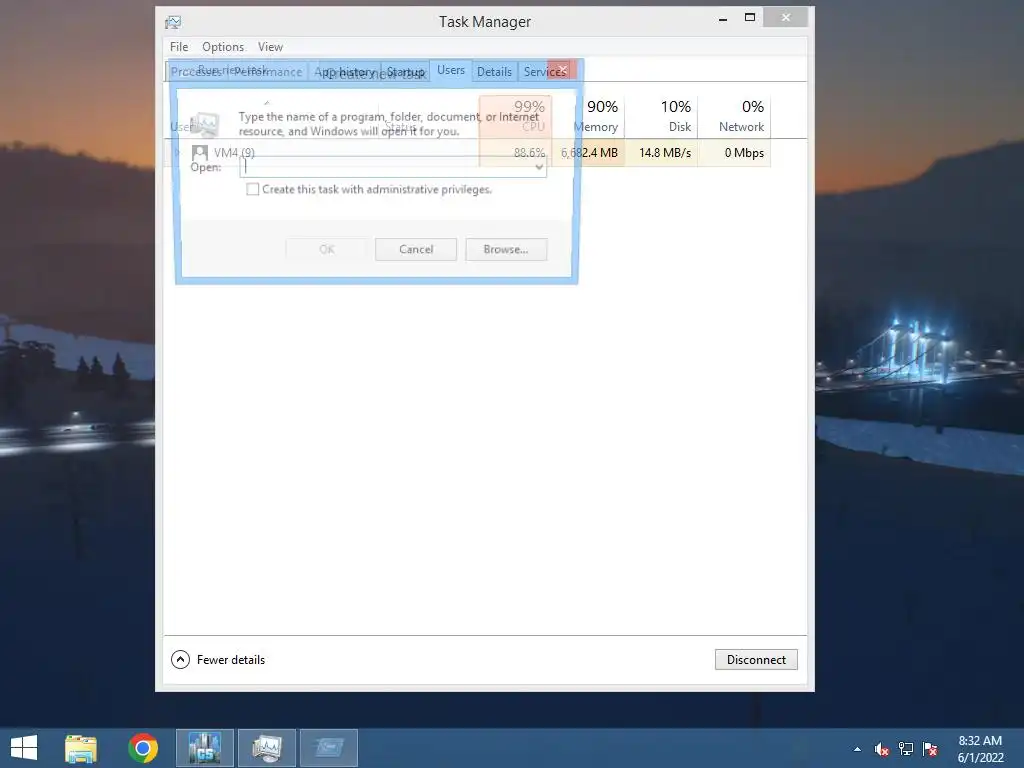This screenshot has height=768, width=1024.
Task: Cancel the Create new task dialog
Action: (416, 249)
